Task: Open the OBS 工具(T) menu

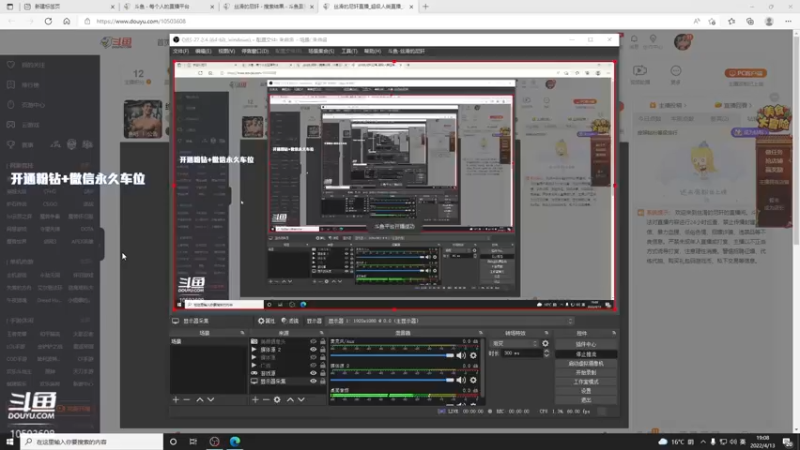Action: (349, 51)
